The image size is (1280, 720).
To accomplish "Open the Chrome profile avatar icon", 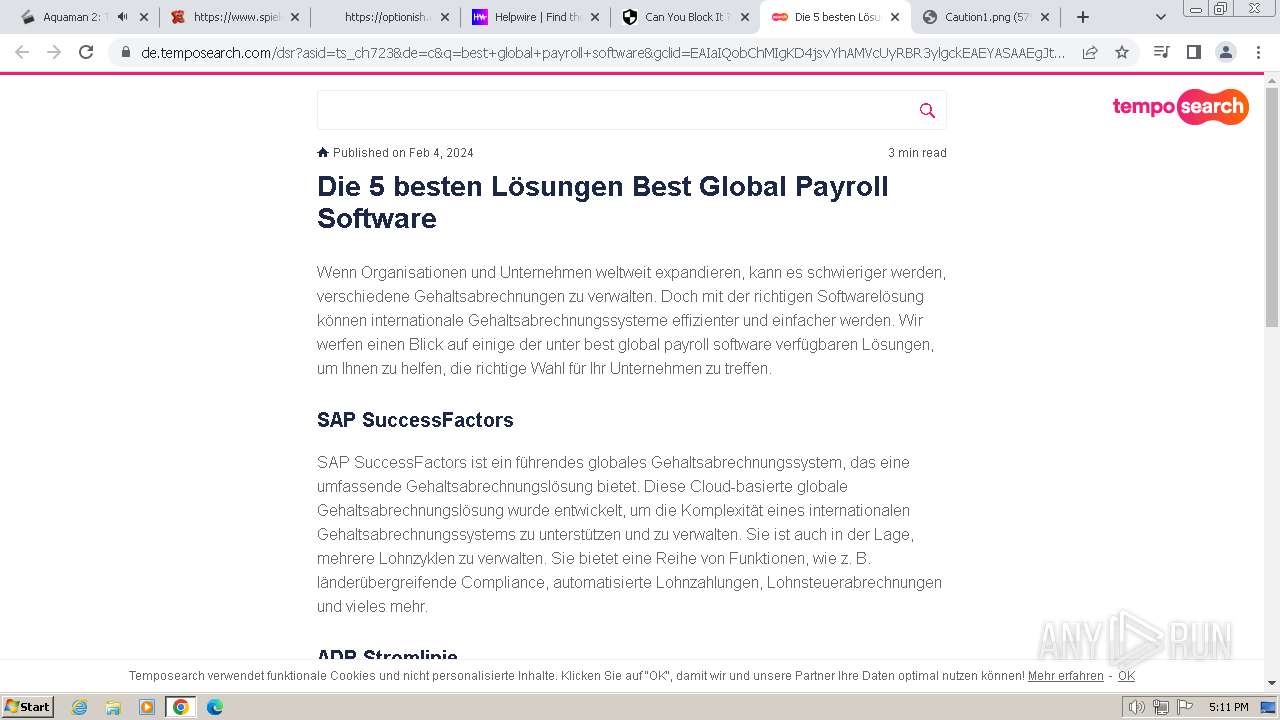I will click(x=1225, y=52).
